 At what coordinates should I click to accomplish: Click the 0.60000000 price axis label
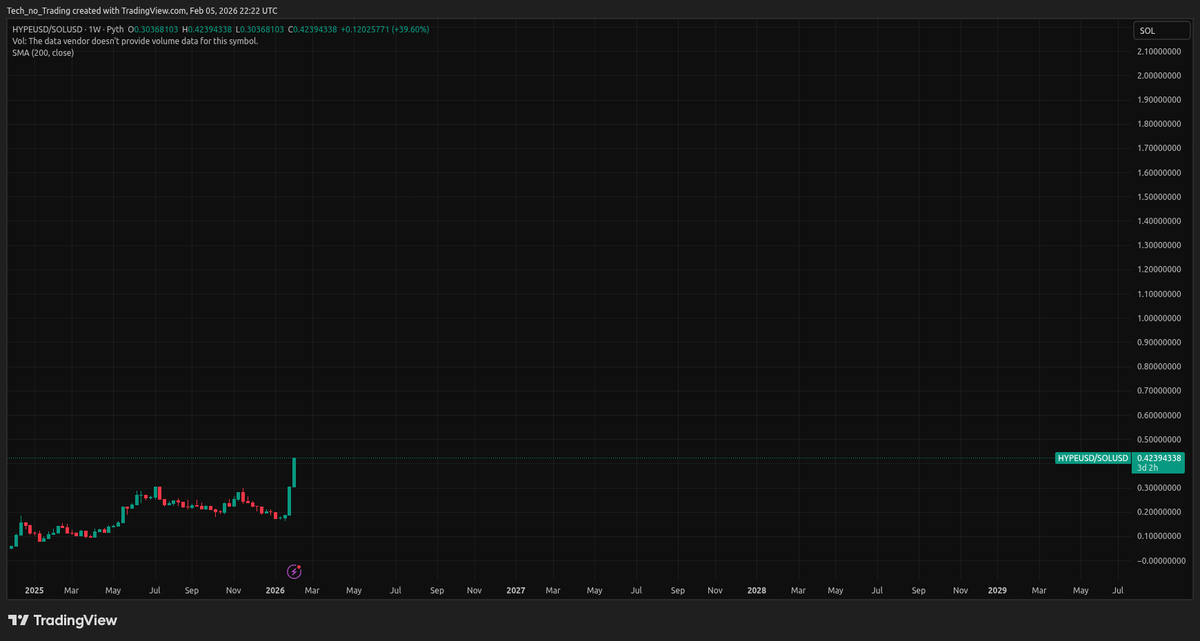tap(1161, 415)
